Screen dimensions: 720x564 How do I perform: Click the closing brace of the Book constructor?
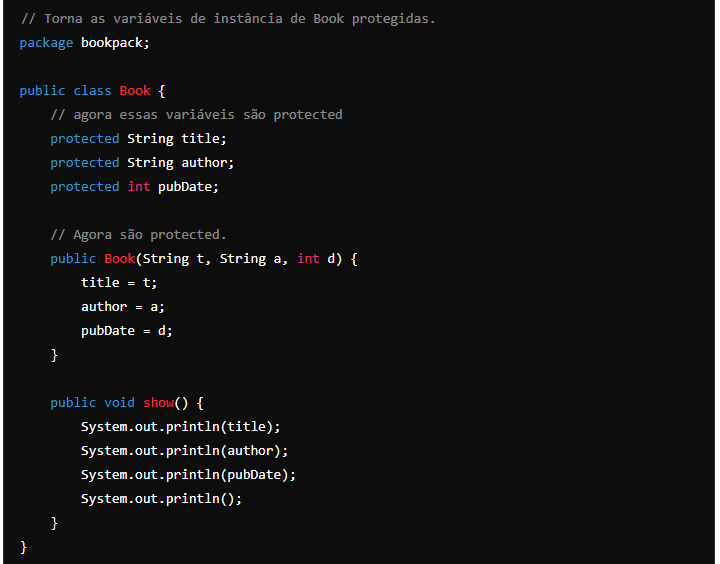pos(54,355)
